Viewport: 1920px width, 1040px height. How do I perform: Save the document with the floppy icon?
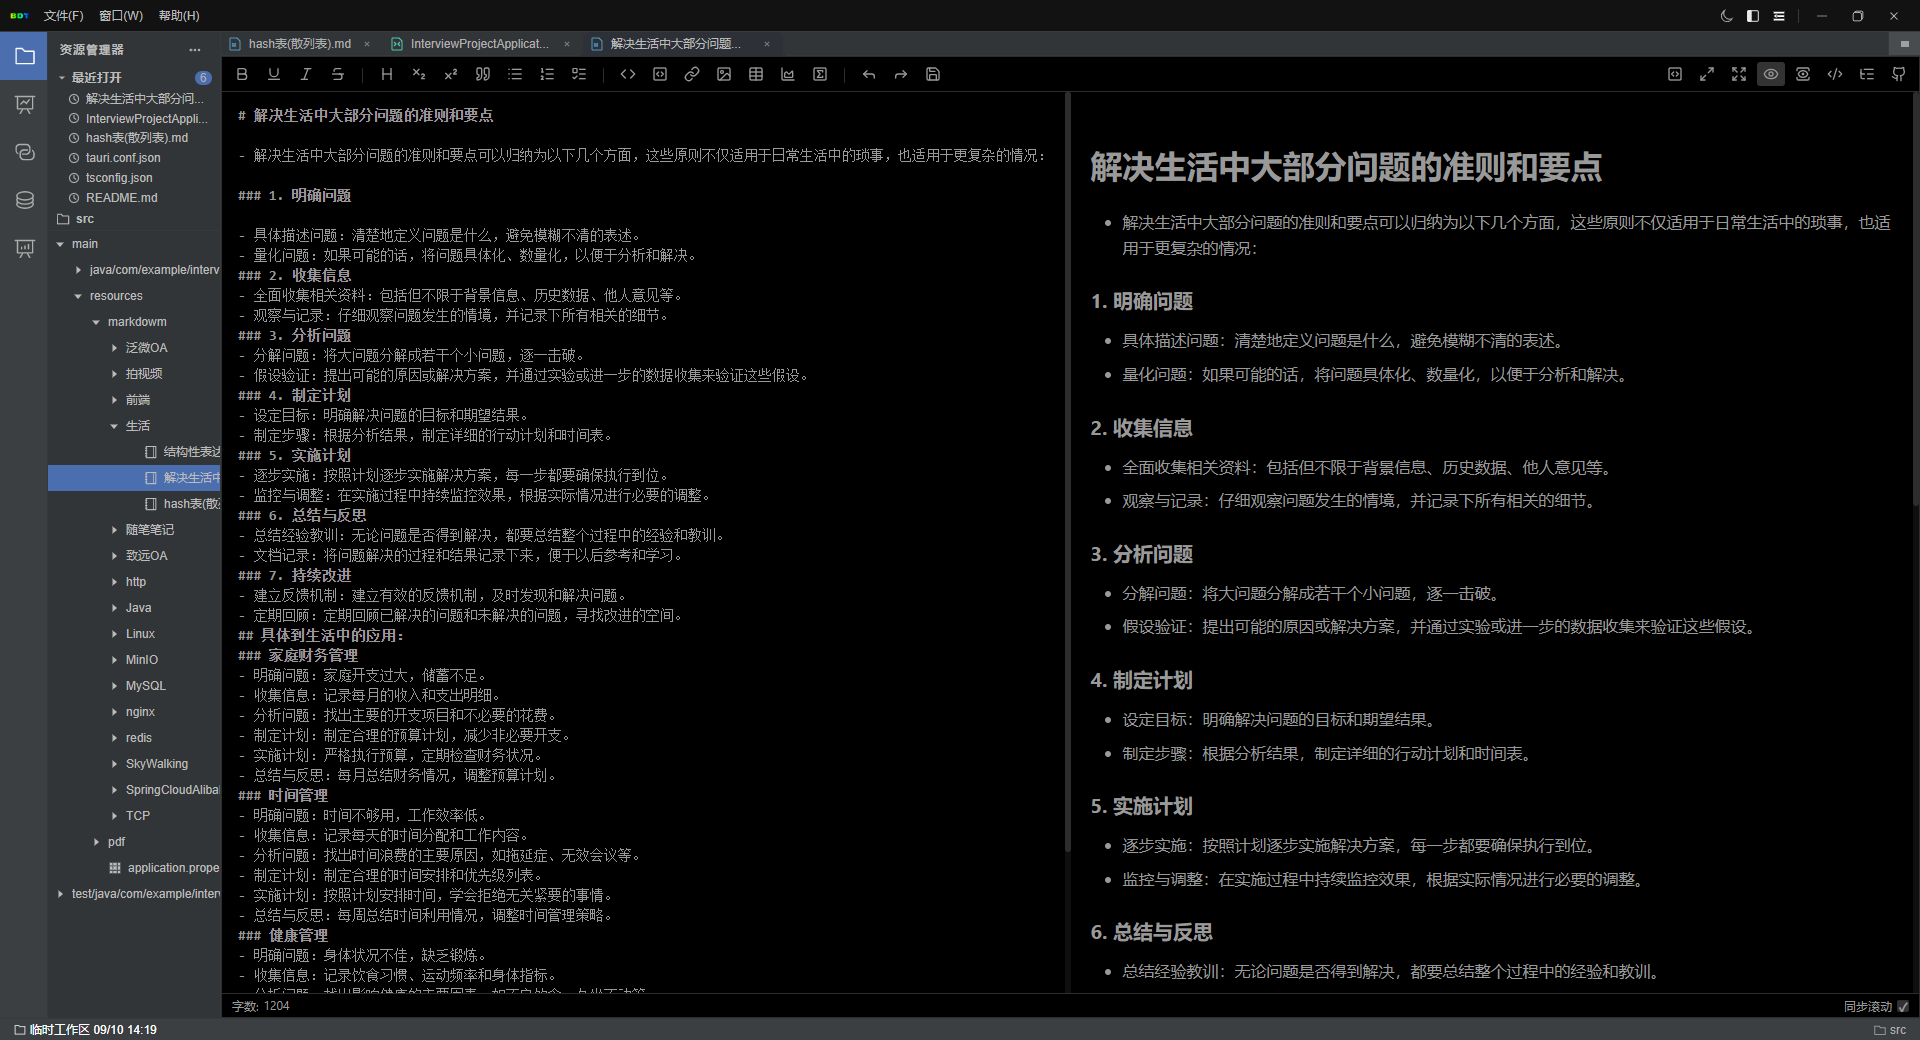(x=933, y=74)
